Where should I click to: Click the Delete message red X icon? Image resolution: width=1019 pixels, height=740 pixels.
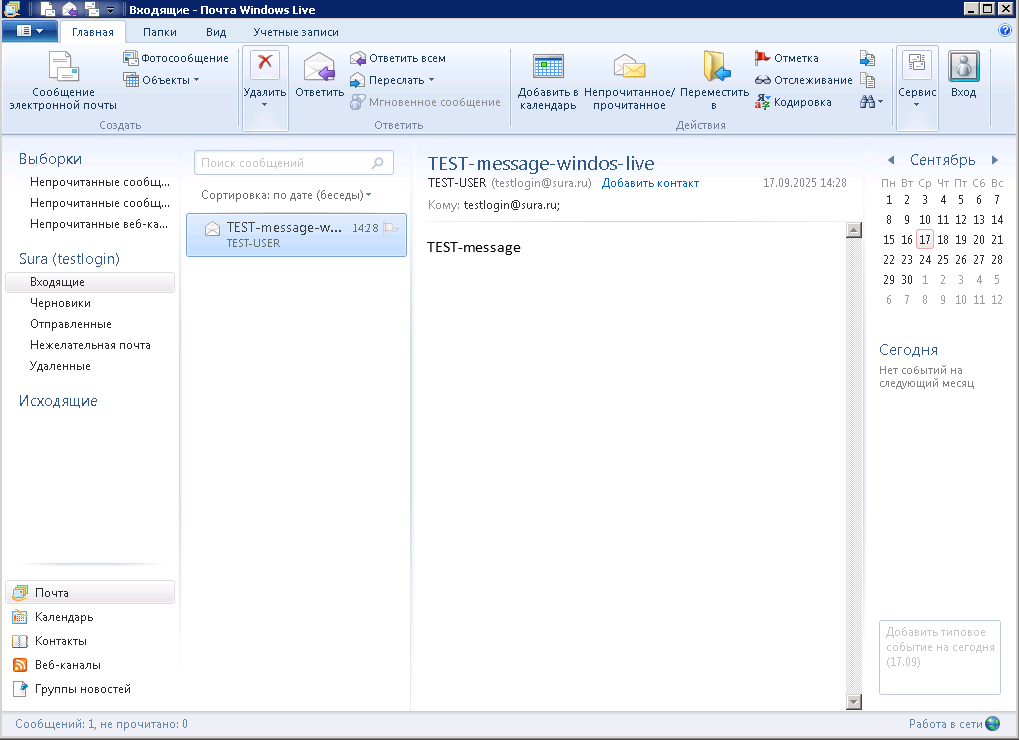click(265, 64)
